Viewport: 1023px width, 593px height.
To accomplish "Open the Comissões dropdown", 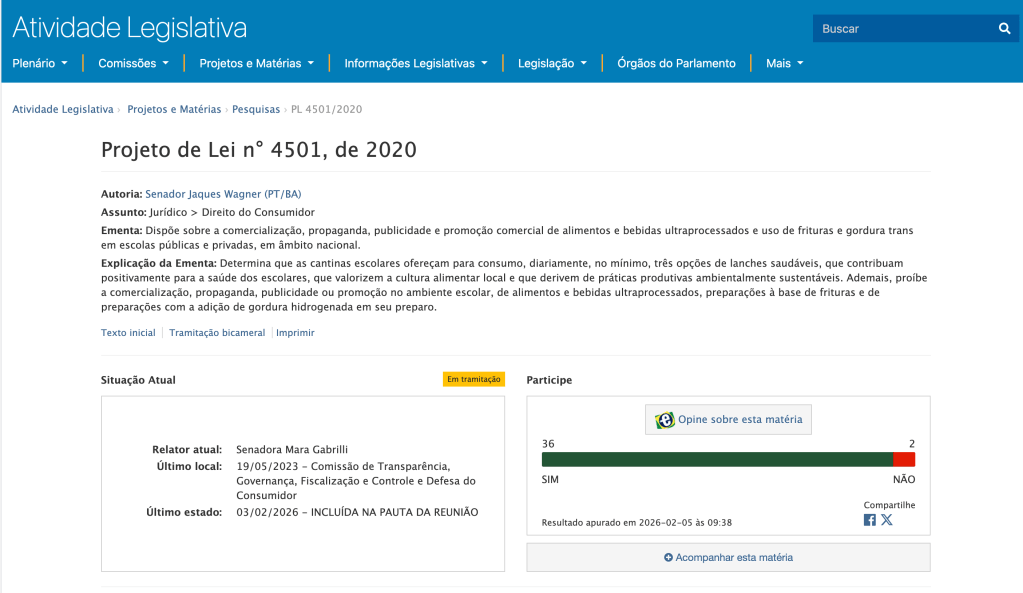I will (133, 63).
